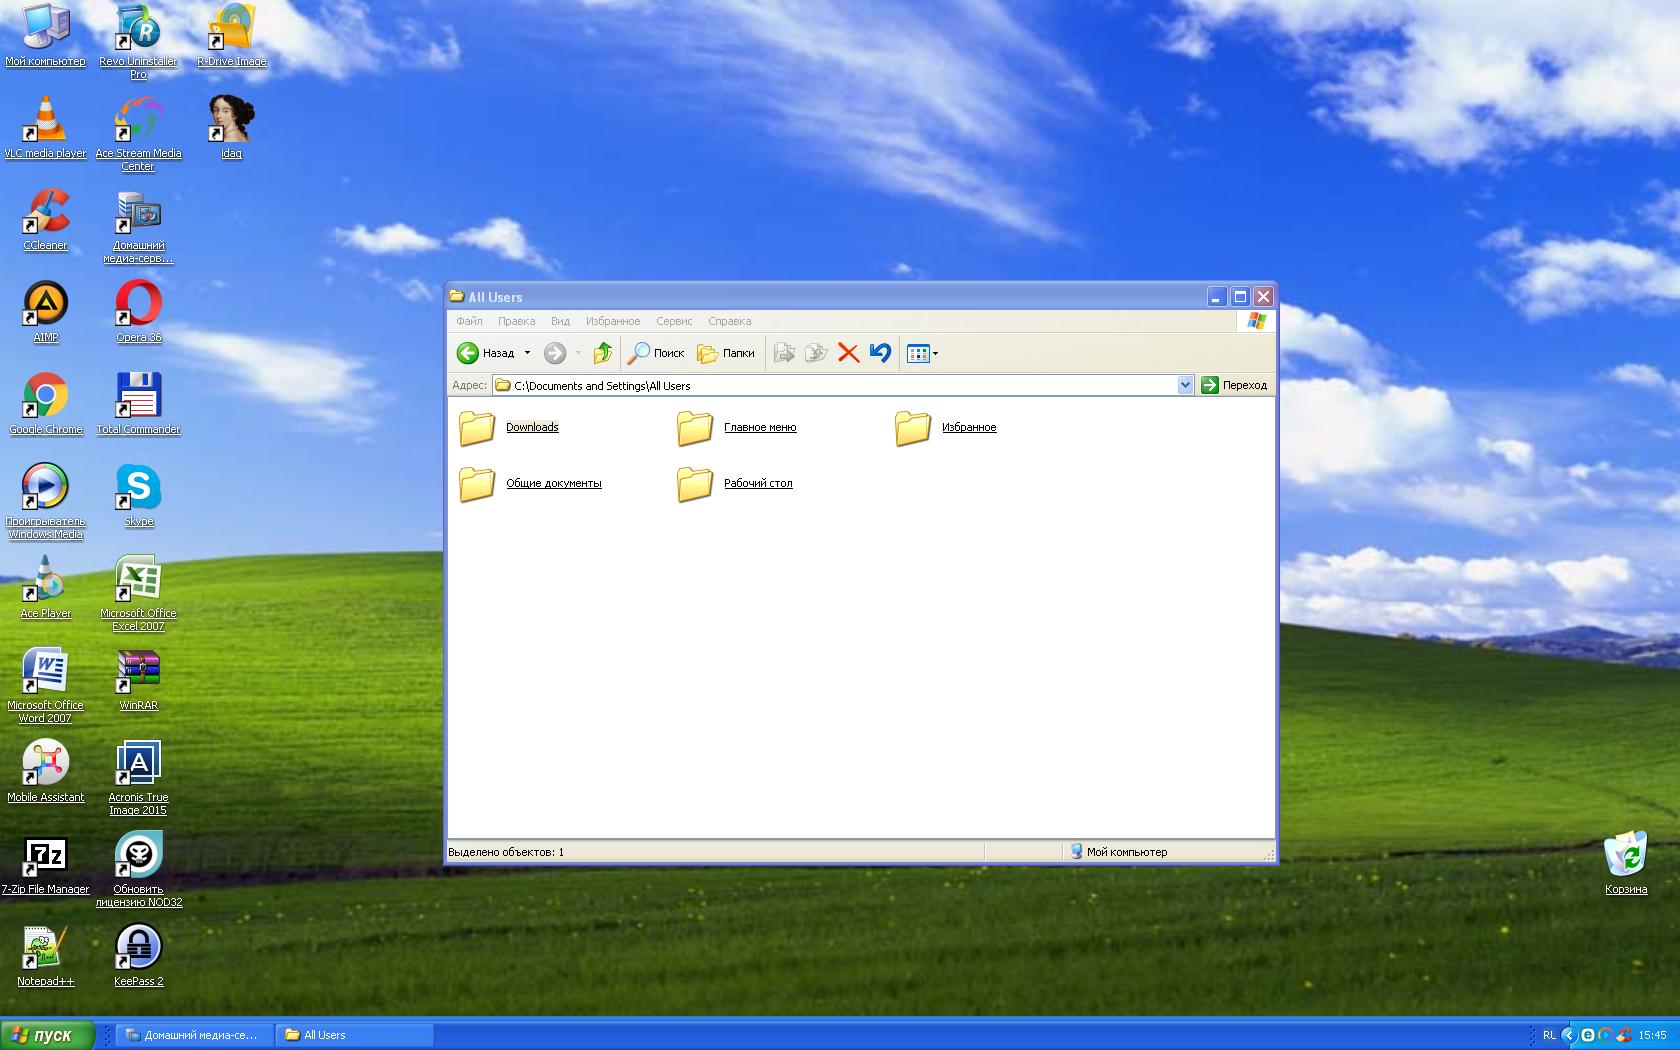Select the Корзина recycle bin icon
Screen dimensions: 1680x1050
(x=1625, y=858)
